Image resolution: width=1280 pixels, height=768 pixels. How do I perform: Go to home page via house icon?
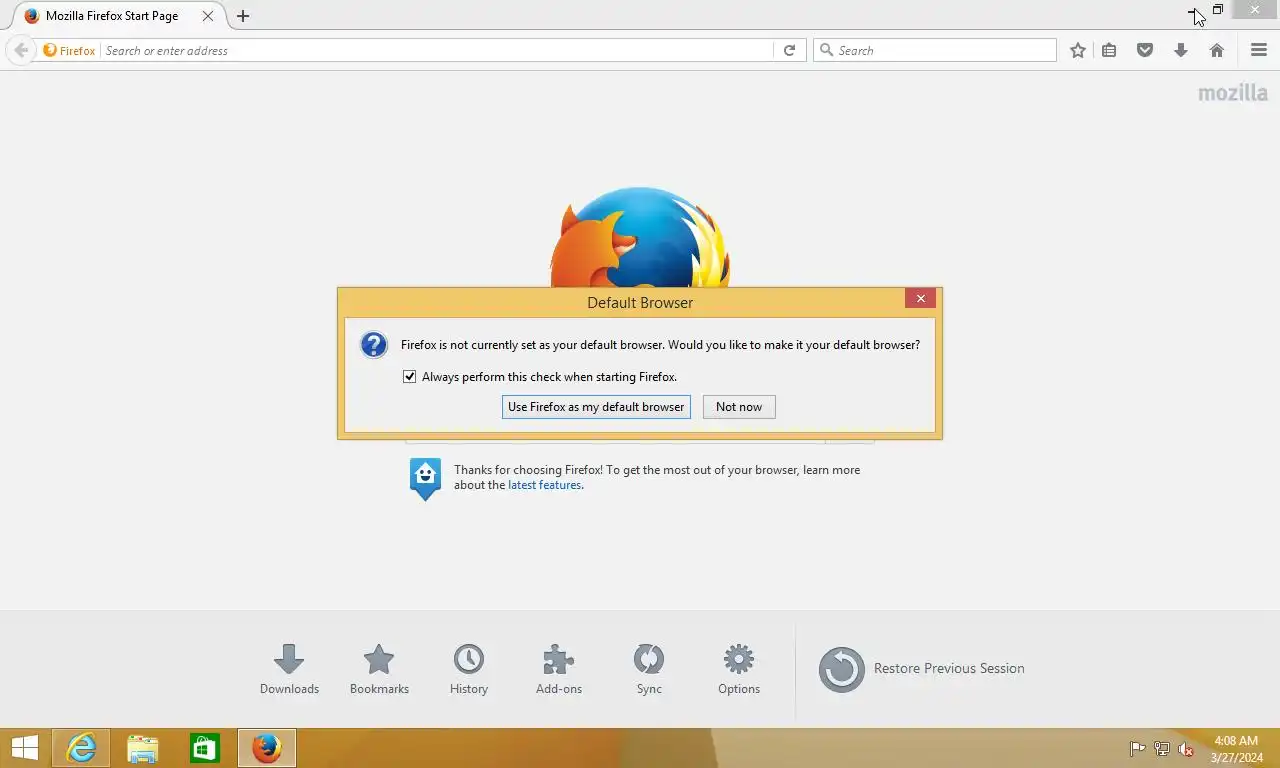(x=1217, y=50)
